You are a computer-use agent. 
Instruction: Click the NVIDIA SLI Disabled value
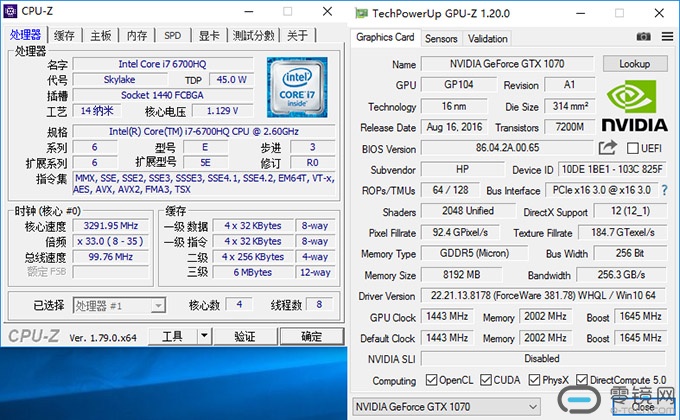[x=543, y=359]
